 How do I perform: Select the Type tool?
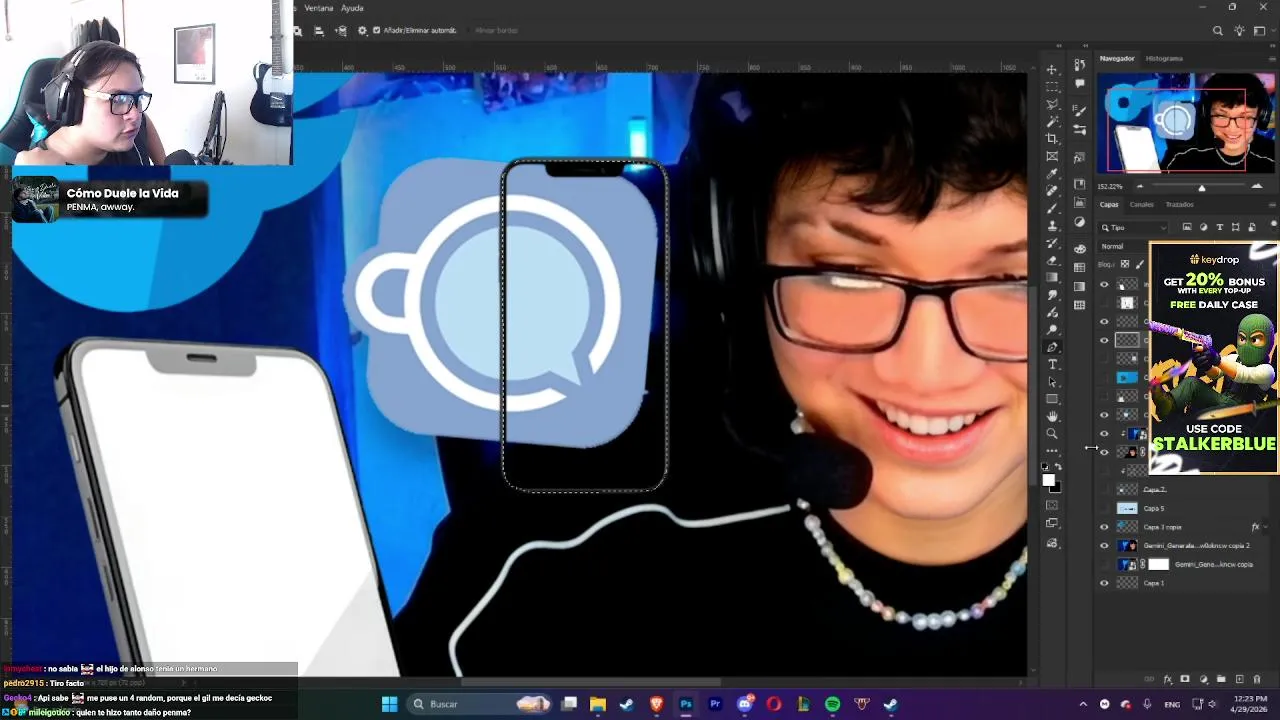tap(1052, 364)
